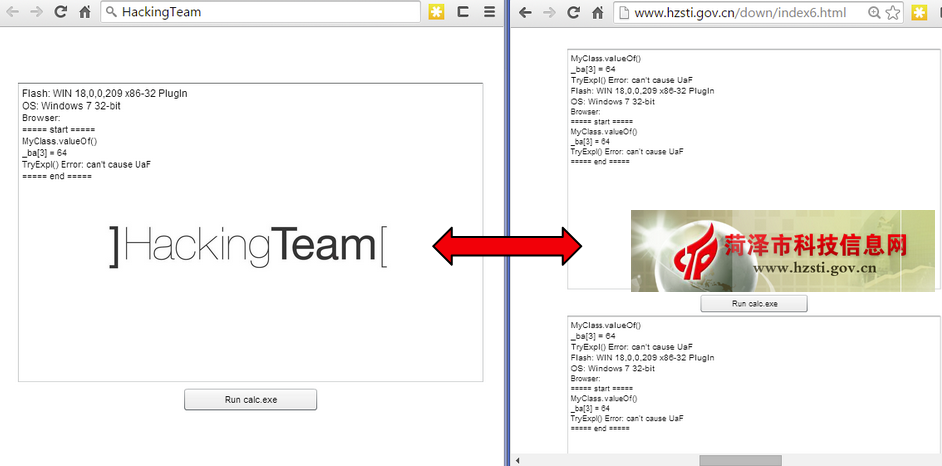Open the home page in the hzsti.gov.cn window
Viewport: 942px width, 466px height.
598,12
